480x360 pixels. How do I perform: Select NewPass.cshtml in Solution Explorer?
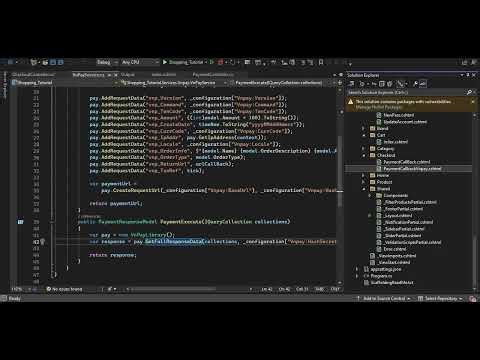click(x=398, y=115)
